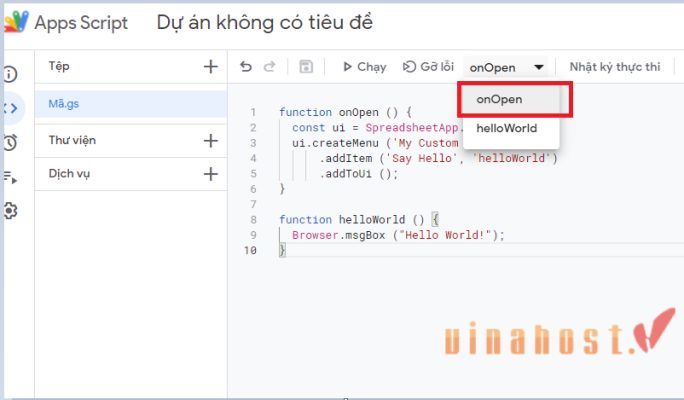Open Nhật ký thực thi execution log
Viewport: 684px width, 400px height.
[x=615, y=67]
